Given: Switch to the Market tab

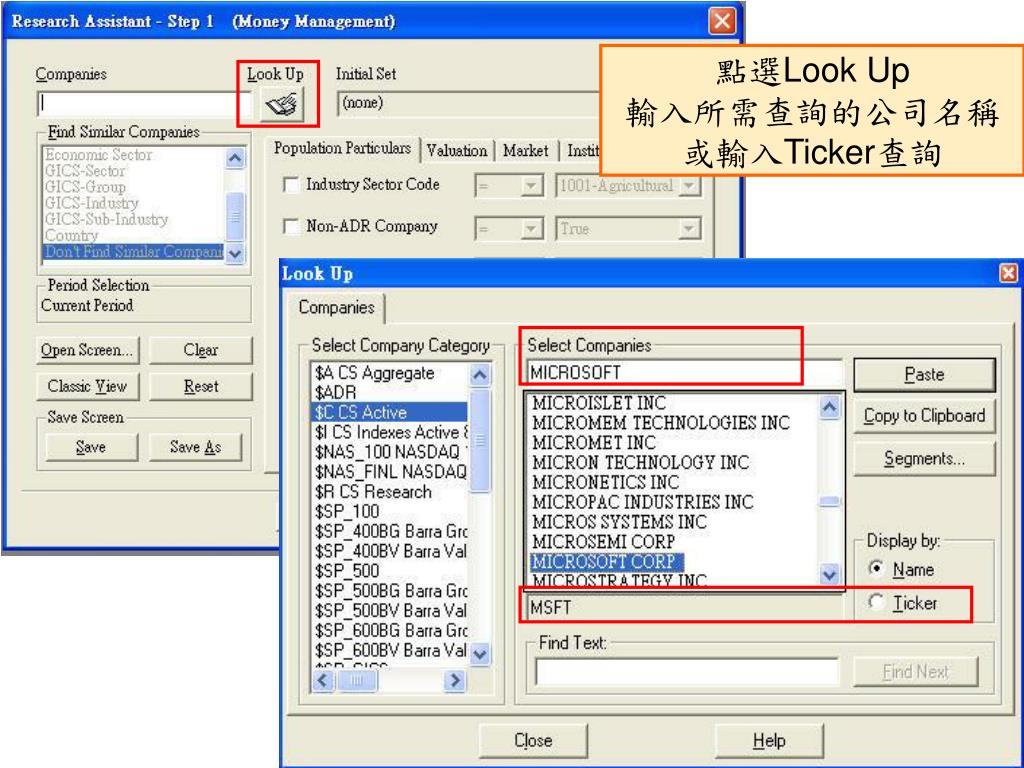Looking at the screenshot, I should tap(525, 151).
